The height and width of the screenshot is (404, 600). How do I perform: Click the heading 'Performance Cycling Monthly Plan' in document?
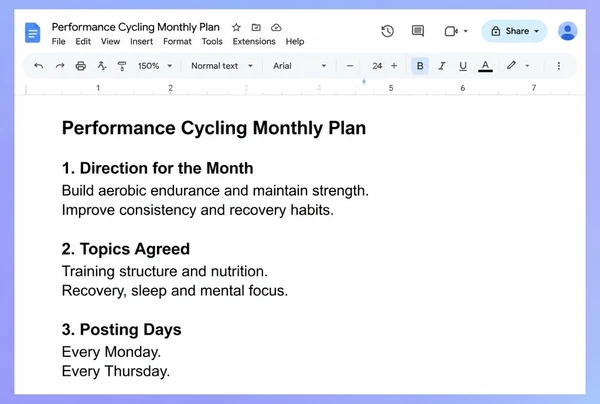pos(214,128)
